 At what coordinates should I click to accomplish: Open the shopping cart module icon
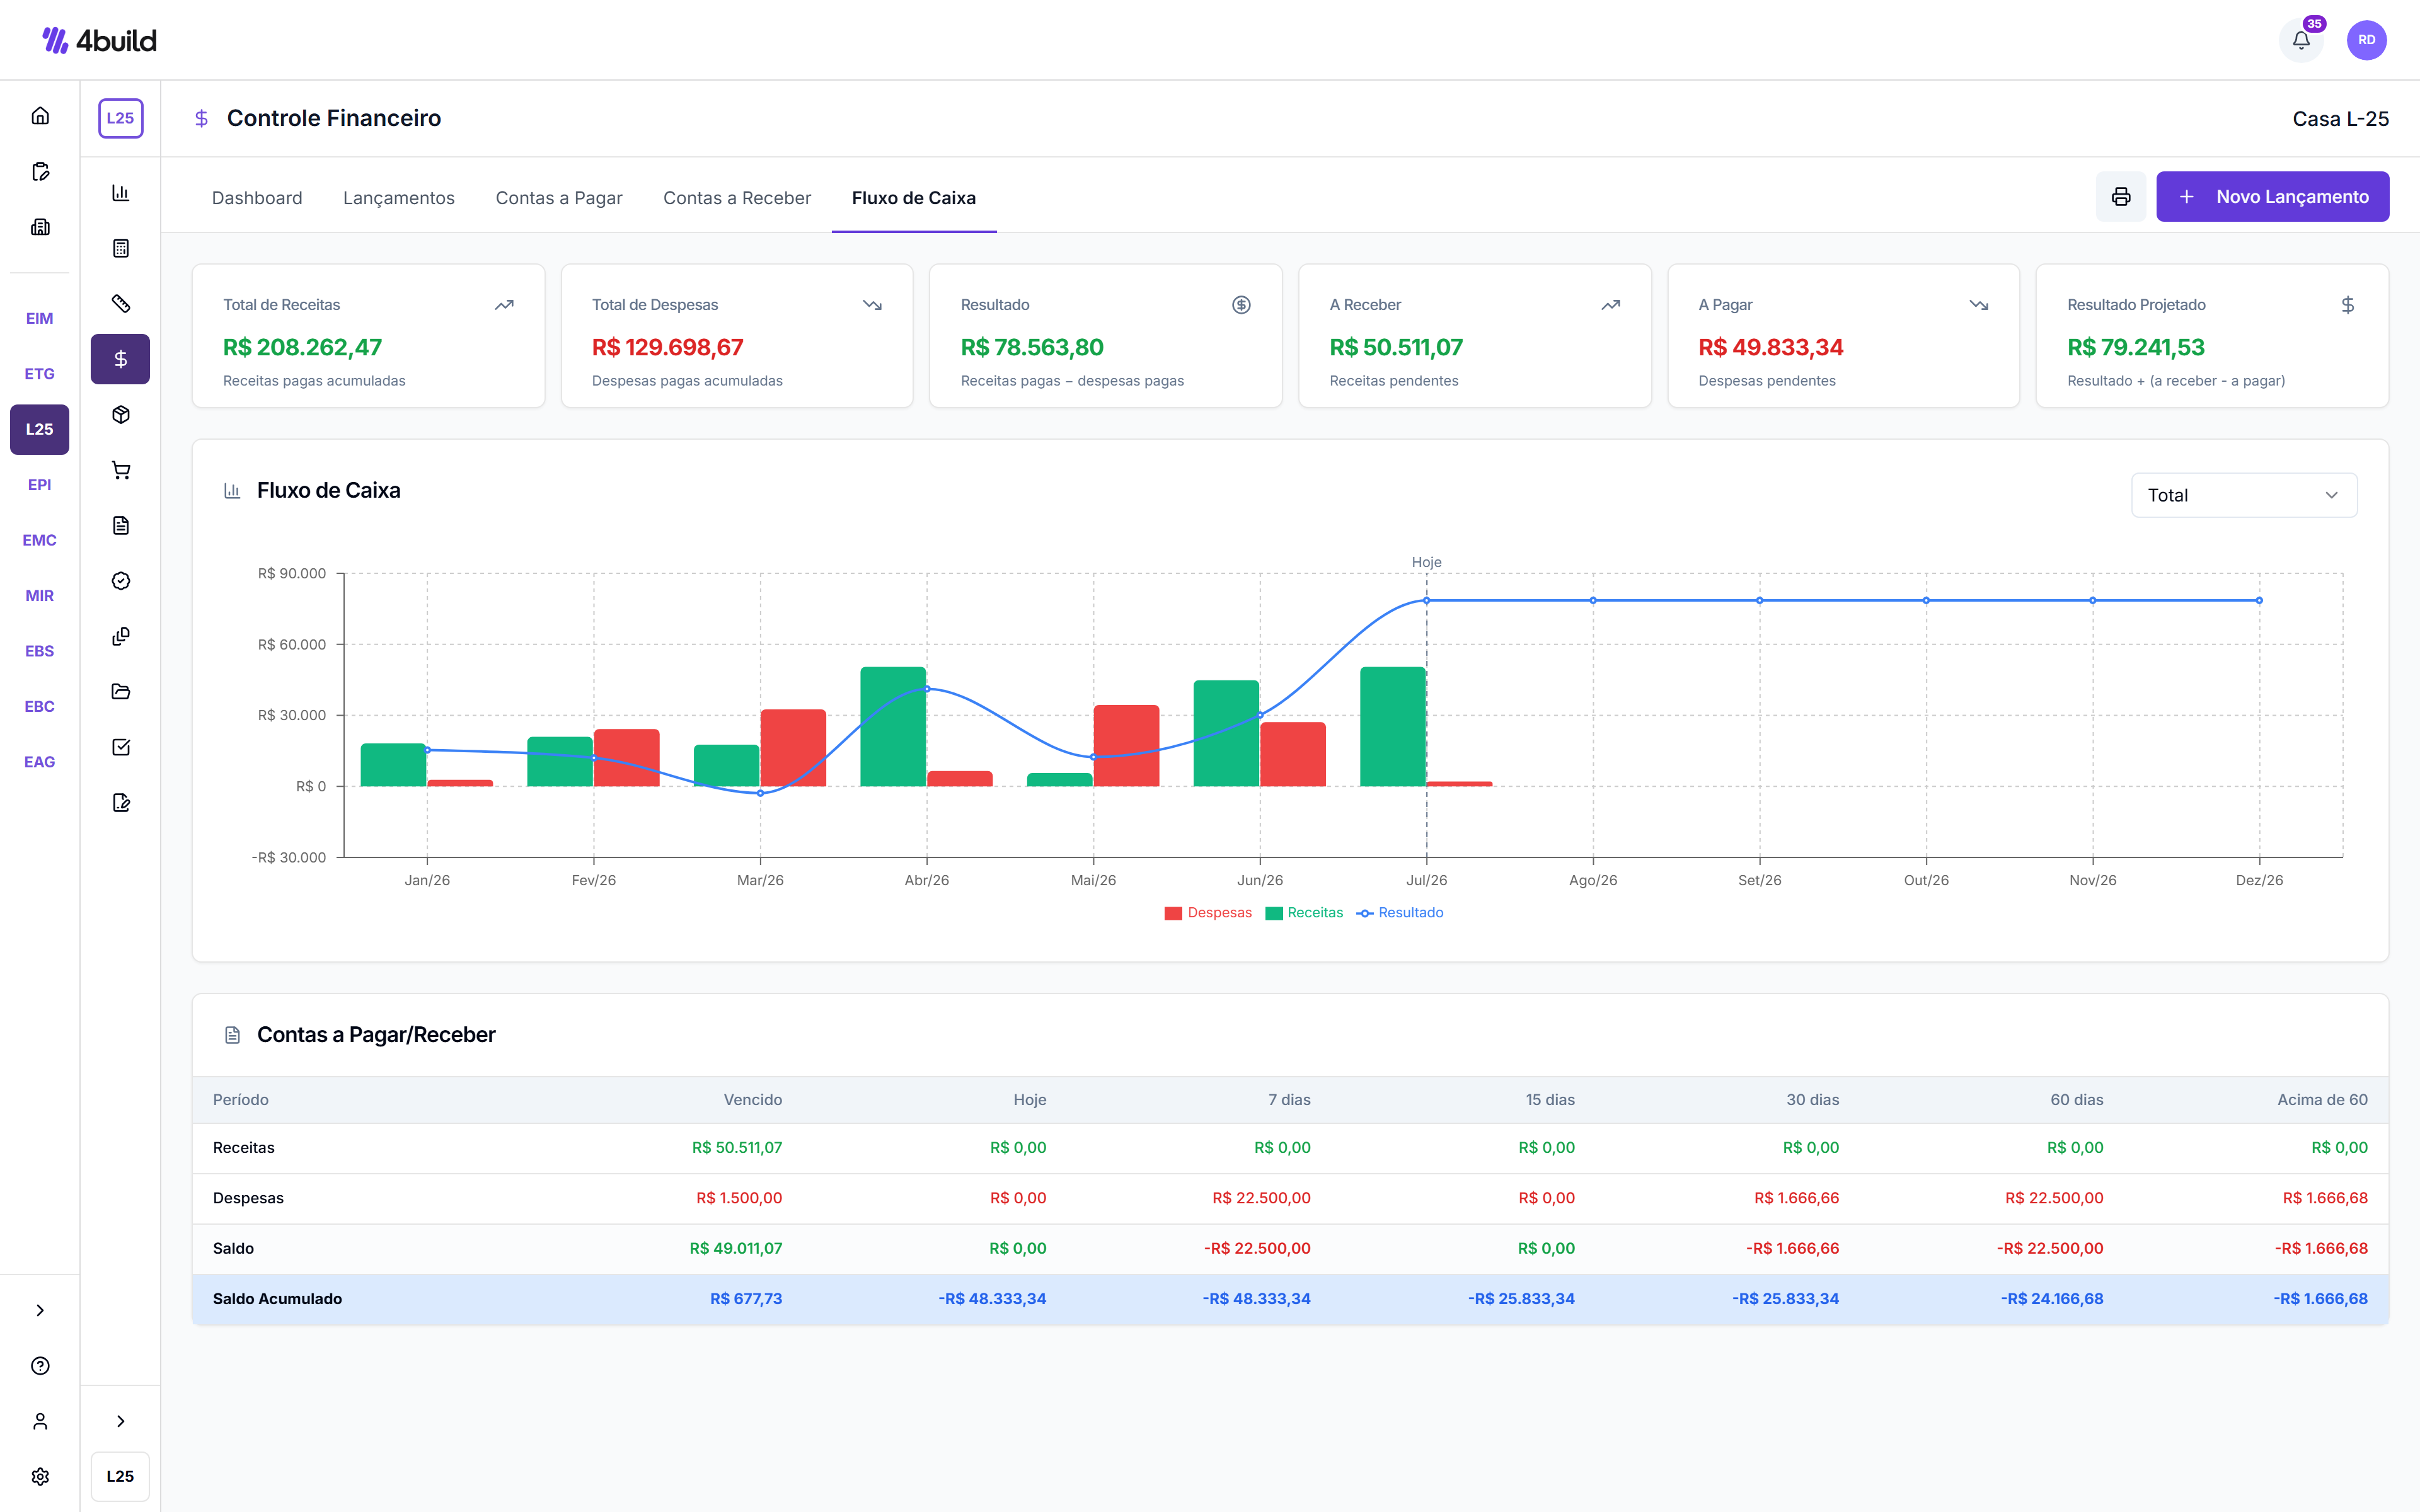(121, 470)
